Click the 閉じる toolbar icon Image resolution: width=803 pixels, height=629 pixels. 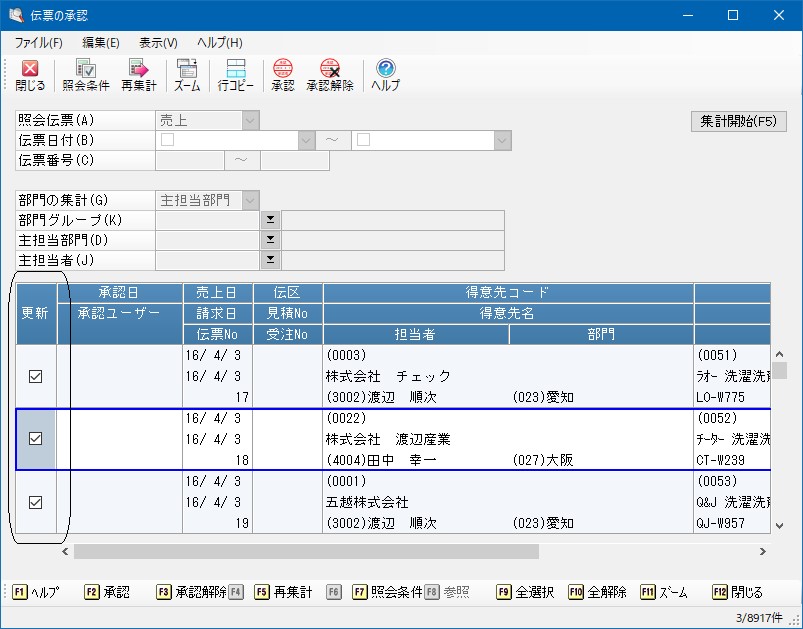click(x=30, y=75)
